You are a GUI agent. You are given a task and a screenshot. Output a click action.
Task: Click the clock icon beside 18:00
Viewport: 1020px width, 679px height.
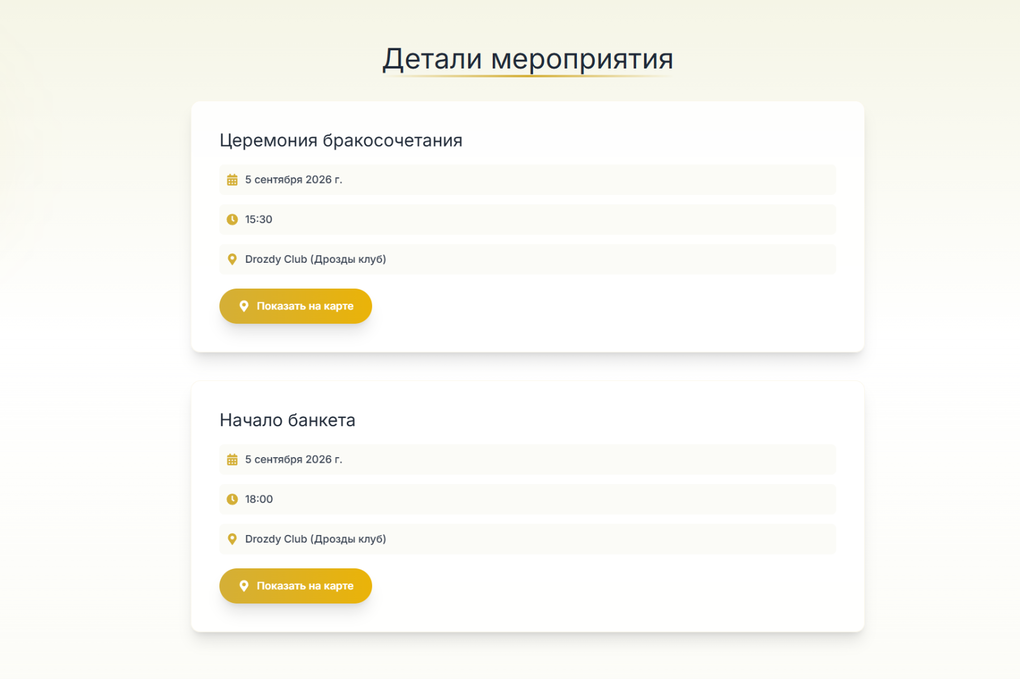point(232,499)
